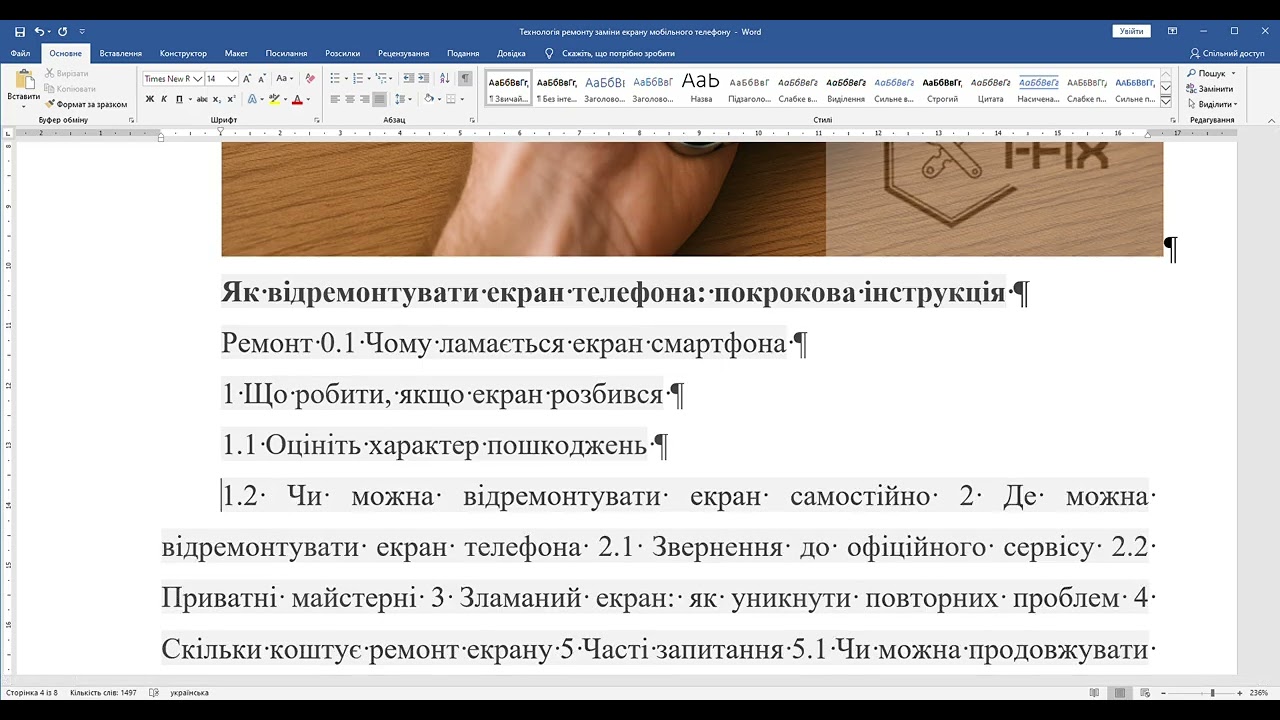Click the Format Painter (Формат за зразком)

[86, 104]
